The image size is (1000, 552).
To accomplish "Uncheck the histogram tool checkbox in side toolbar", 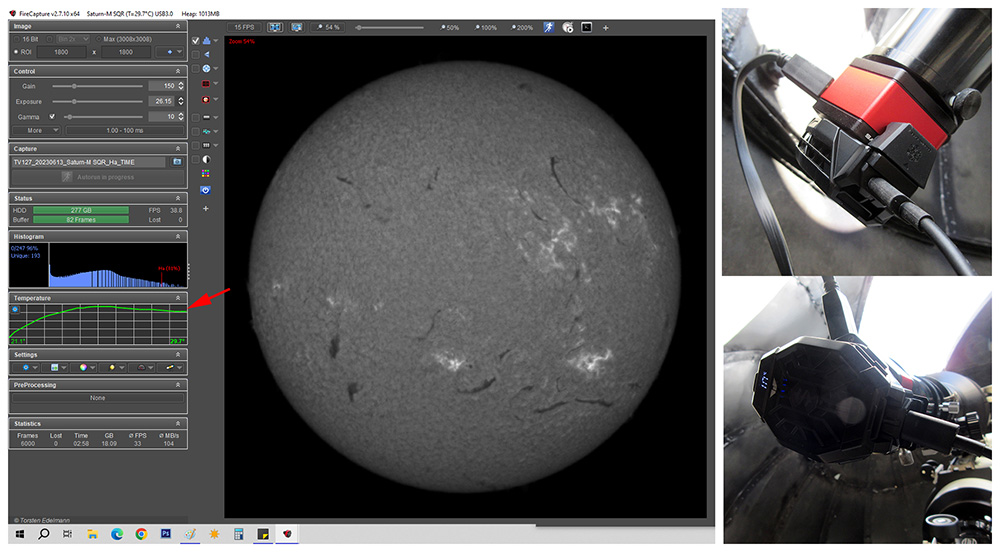I will click(196, 40).
